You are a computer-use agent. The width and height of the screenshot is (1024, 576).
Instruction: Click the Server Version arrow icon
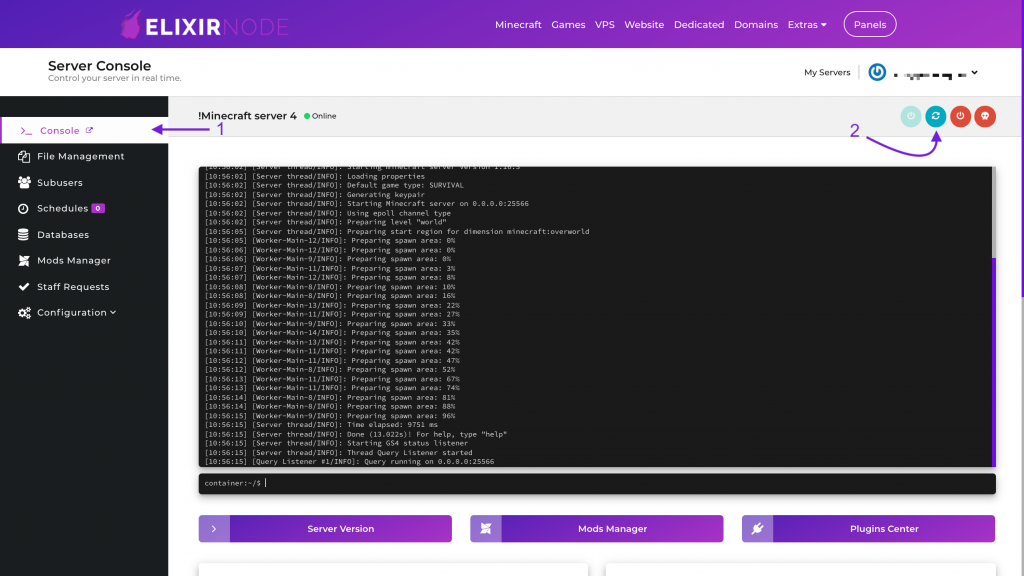pos(214,529)
